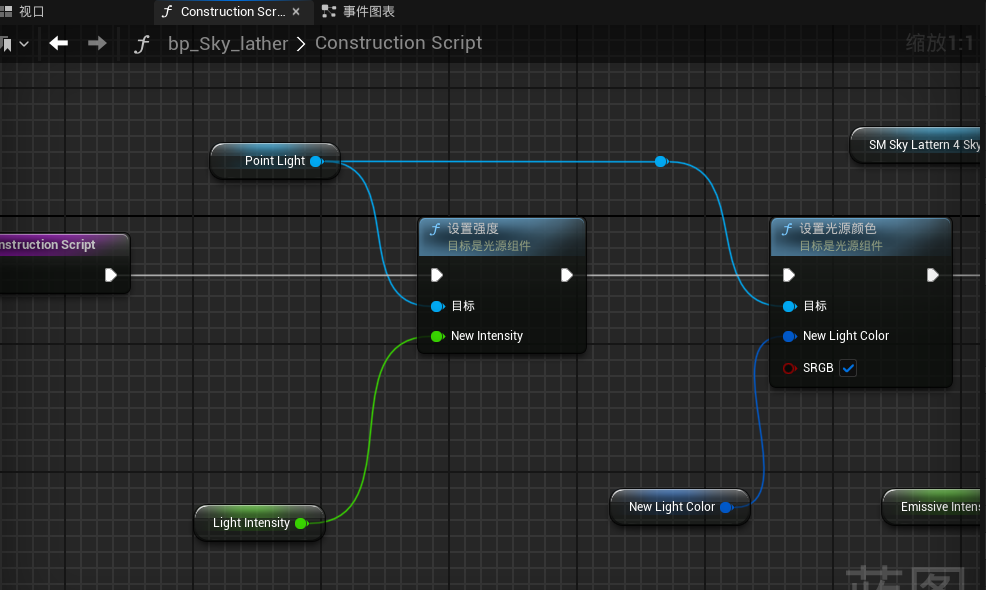This screenshot has width=986, height=590.
Task: Click bp_Sky_lather in the breadcrumb
Action: (x=228, y=43)
